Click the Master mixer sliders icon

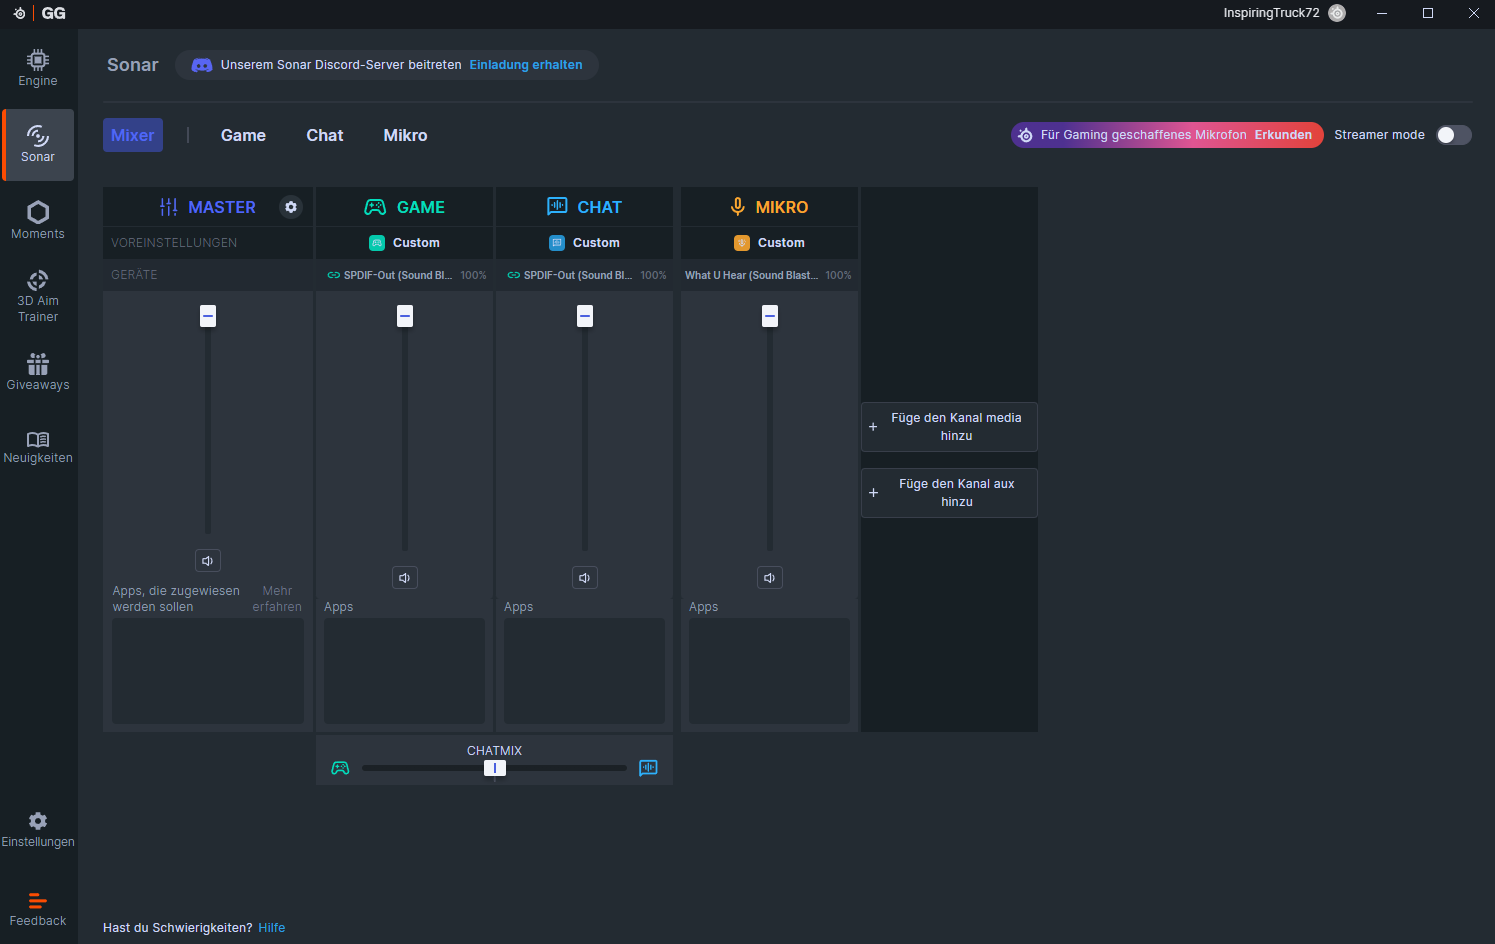pos(169,207)
